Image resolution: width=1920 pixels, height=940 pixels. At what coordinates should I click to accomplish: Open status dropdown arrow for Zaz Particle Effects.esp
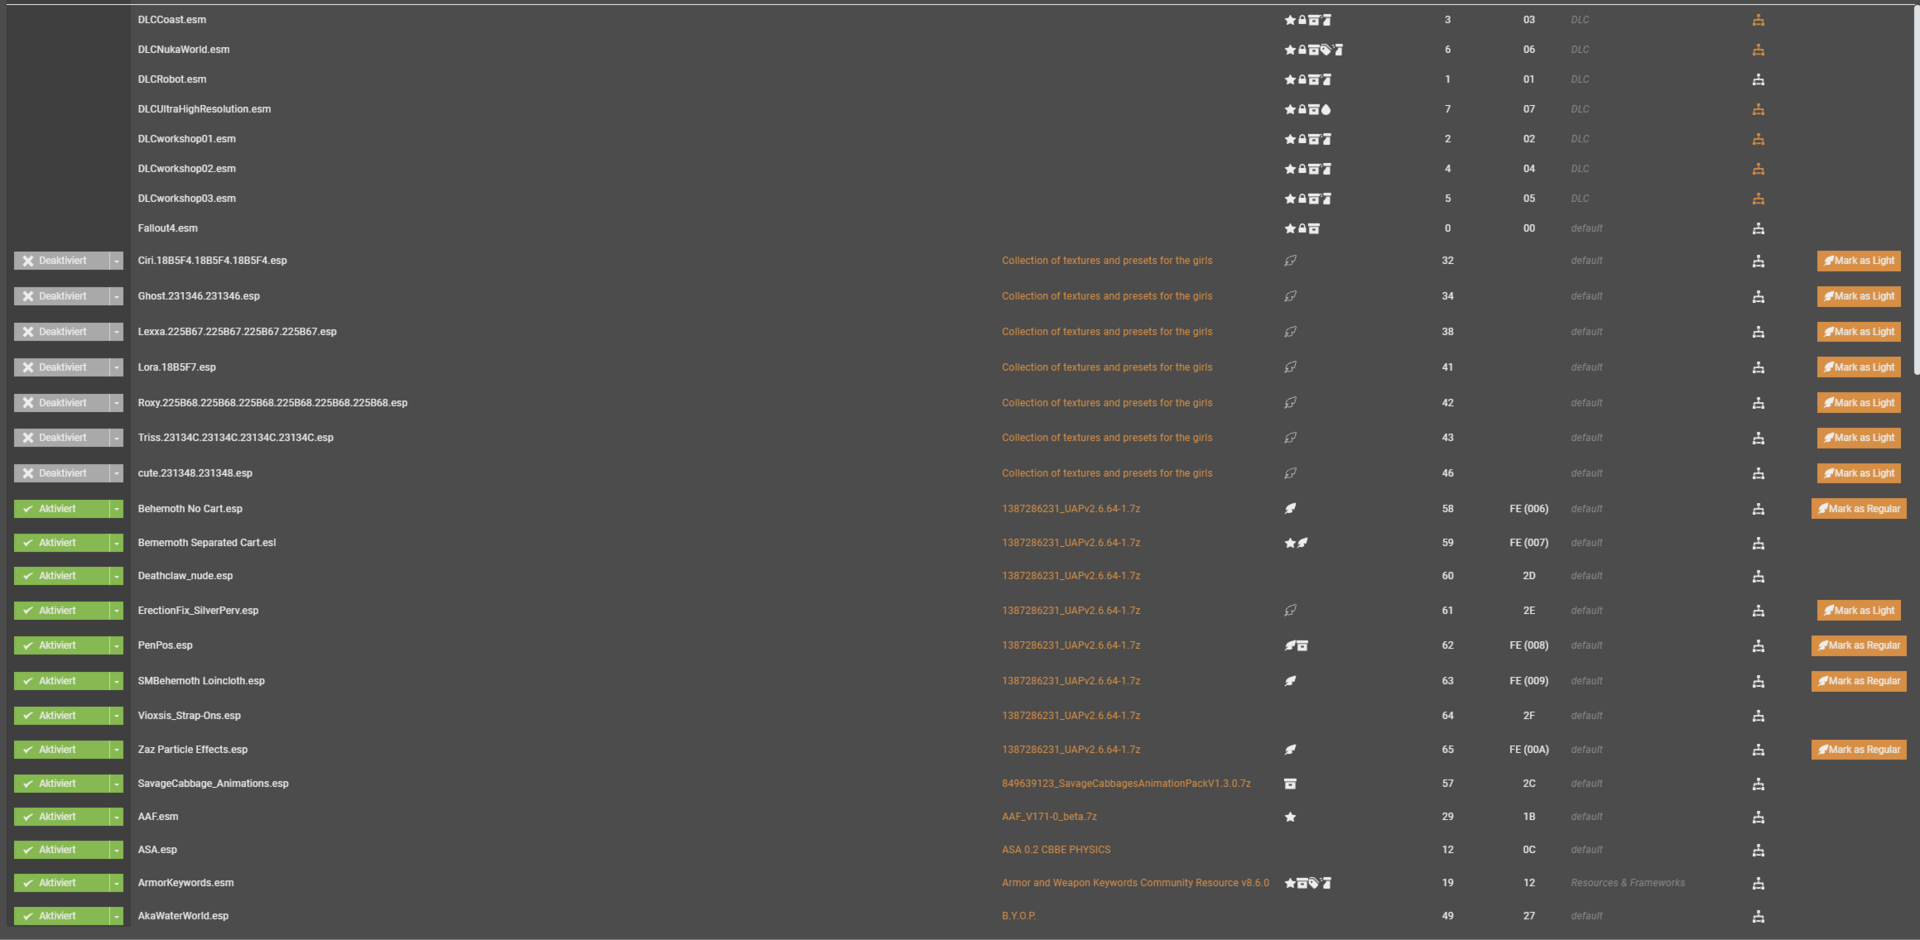[x=116, y=750]
